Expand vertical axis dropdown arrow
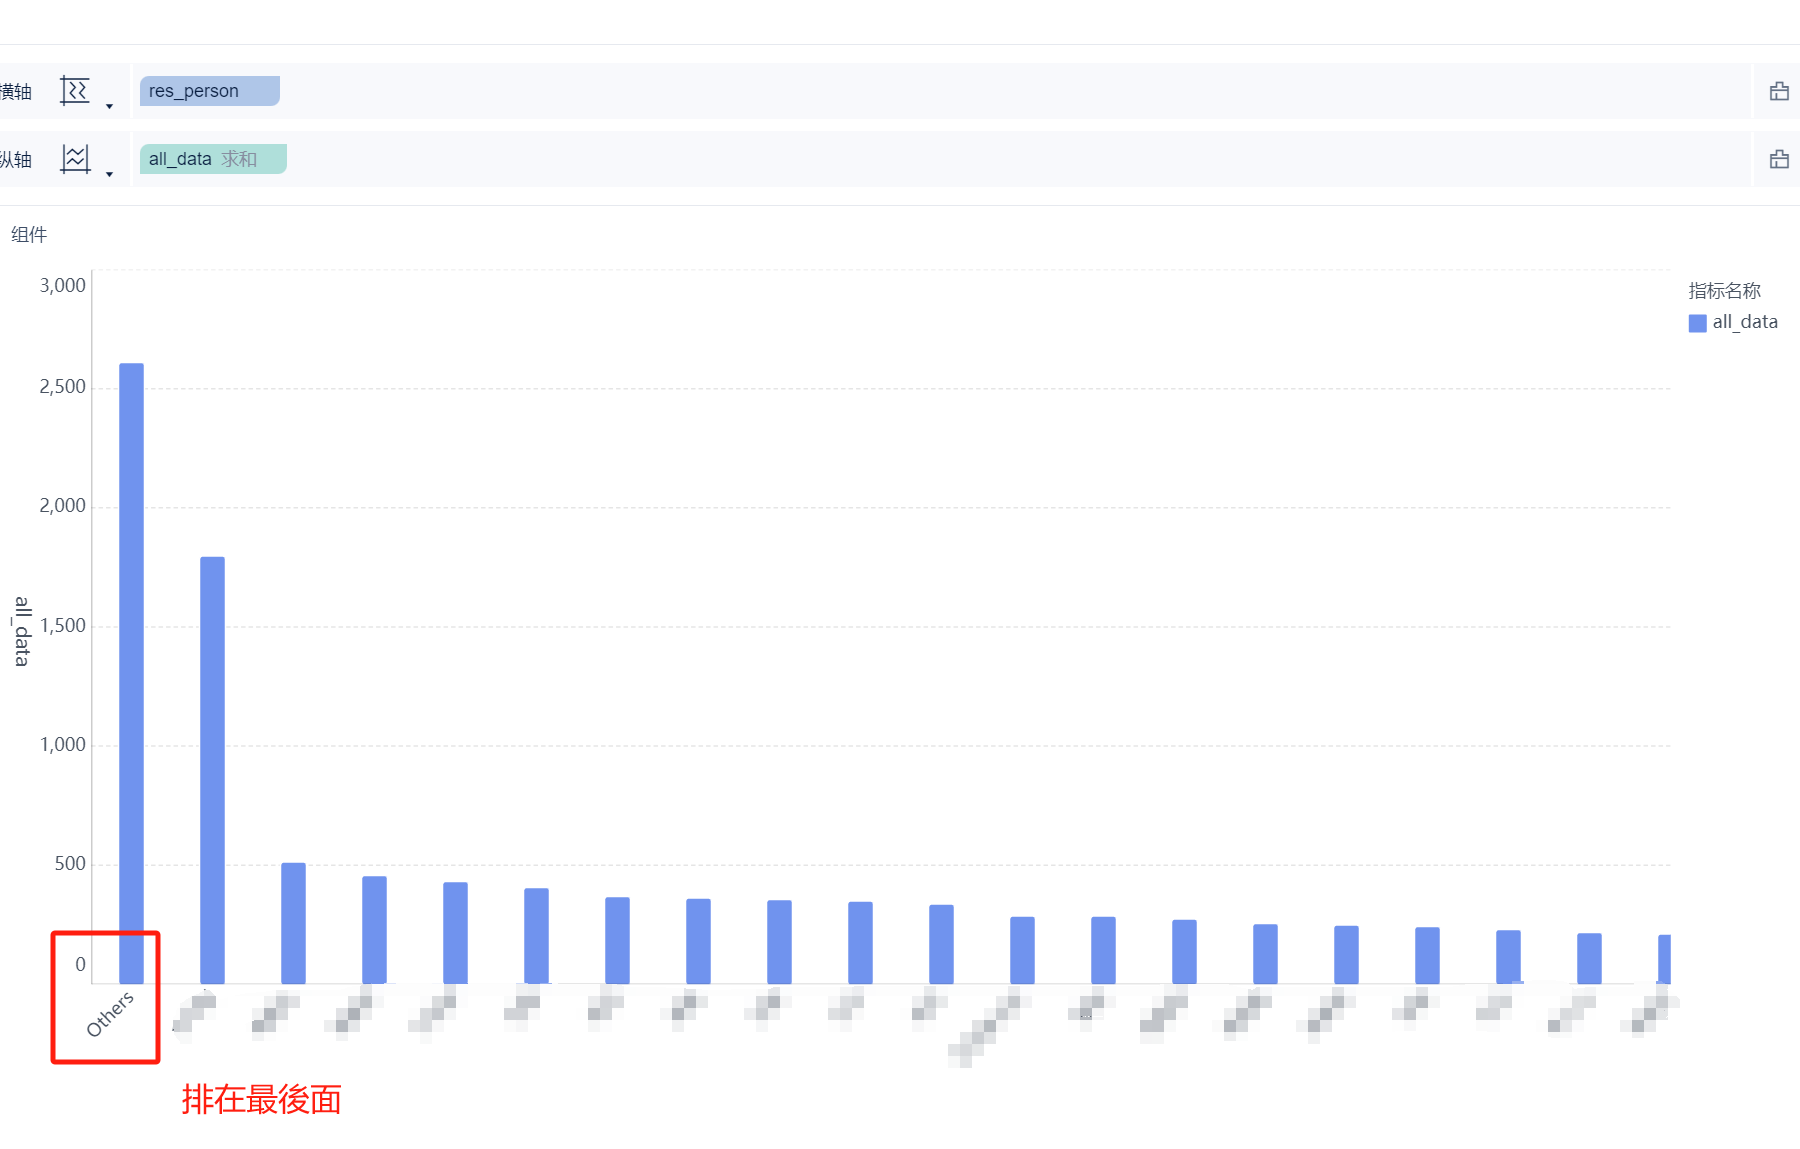 tap(109, 174)
